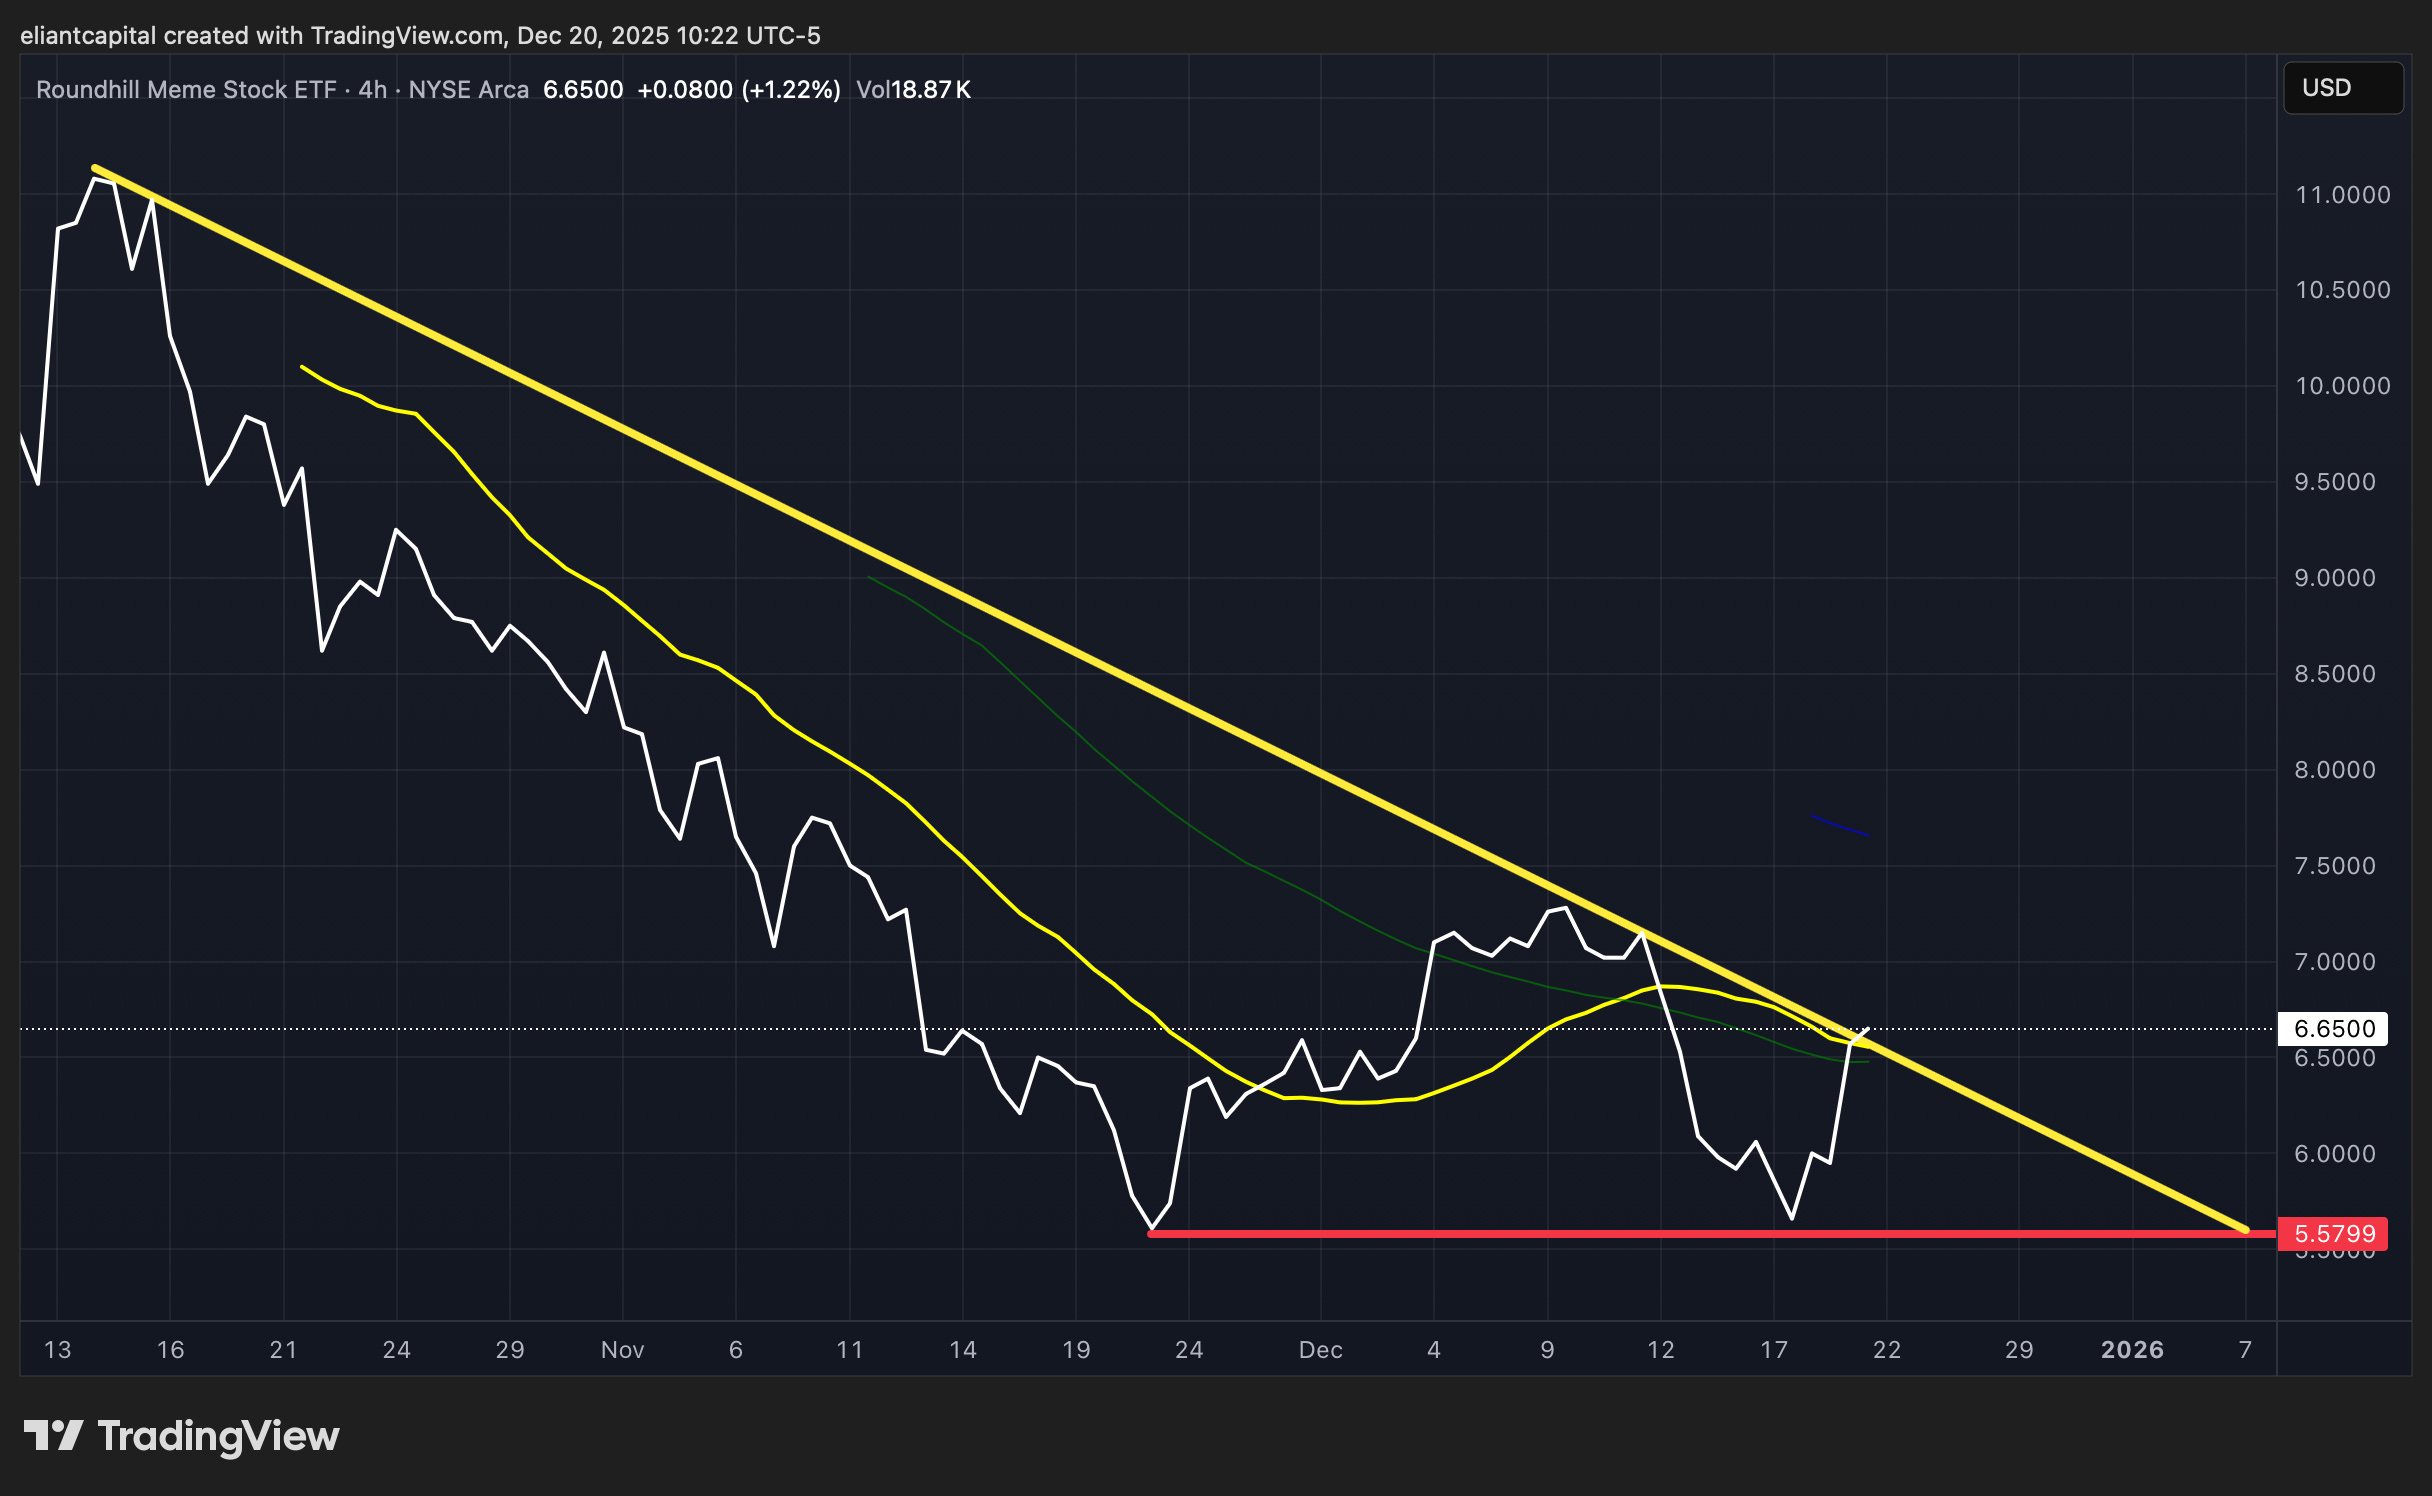Click the small blue line segment
Screen dimensions: 2432x1496
[x=1840, y=826]
